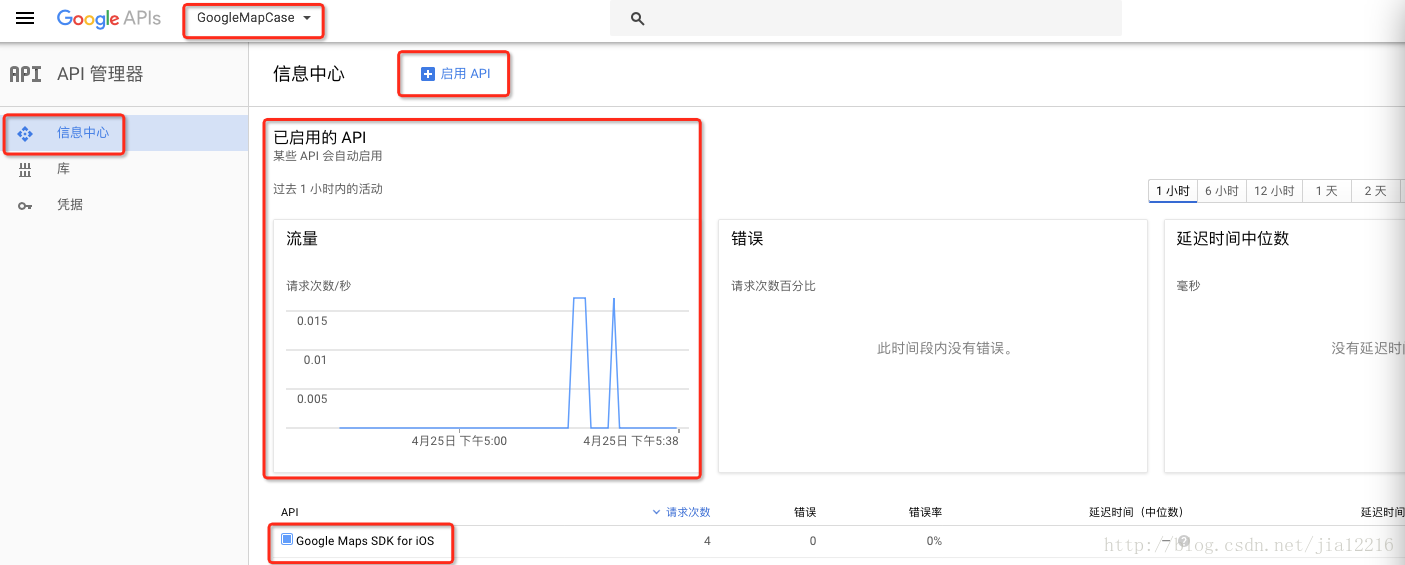Click the 库 library icon
Screen dimensions: 1405x565
(25, 170)
